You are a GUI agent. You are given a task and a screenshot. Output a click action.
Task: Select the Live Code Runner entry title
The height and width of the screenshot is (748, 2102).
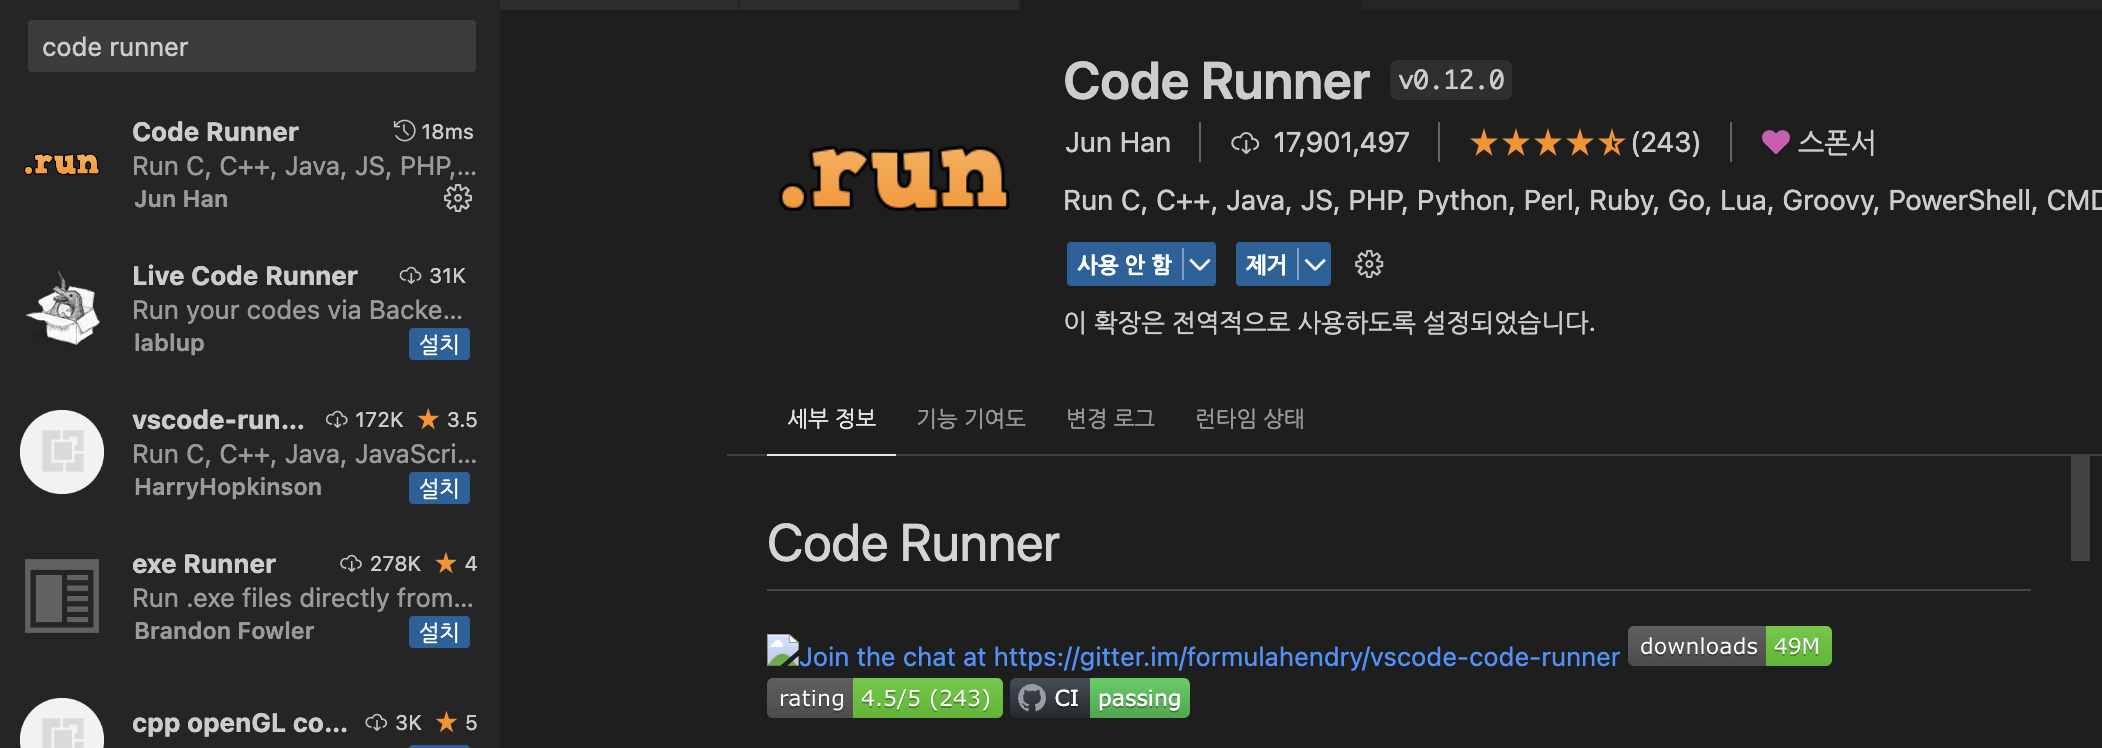(245, 276)
